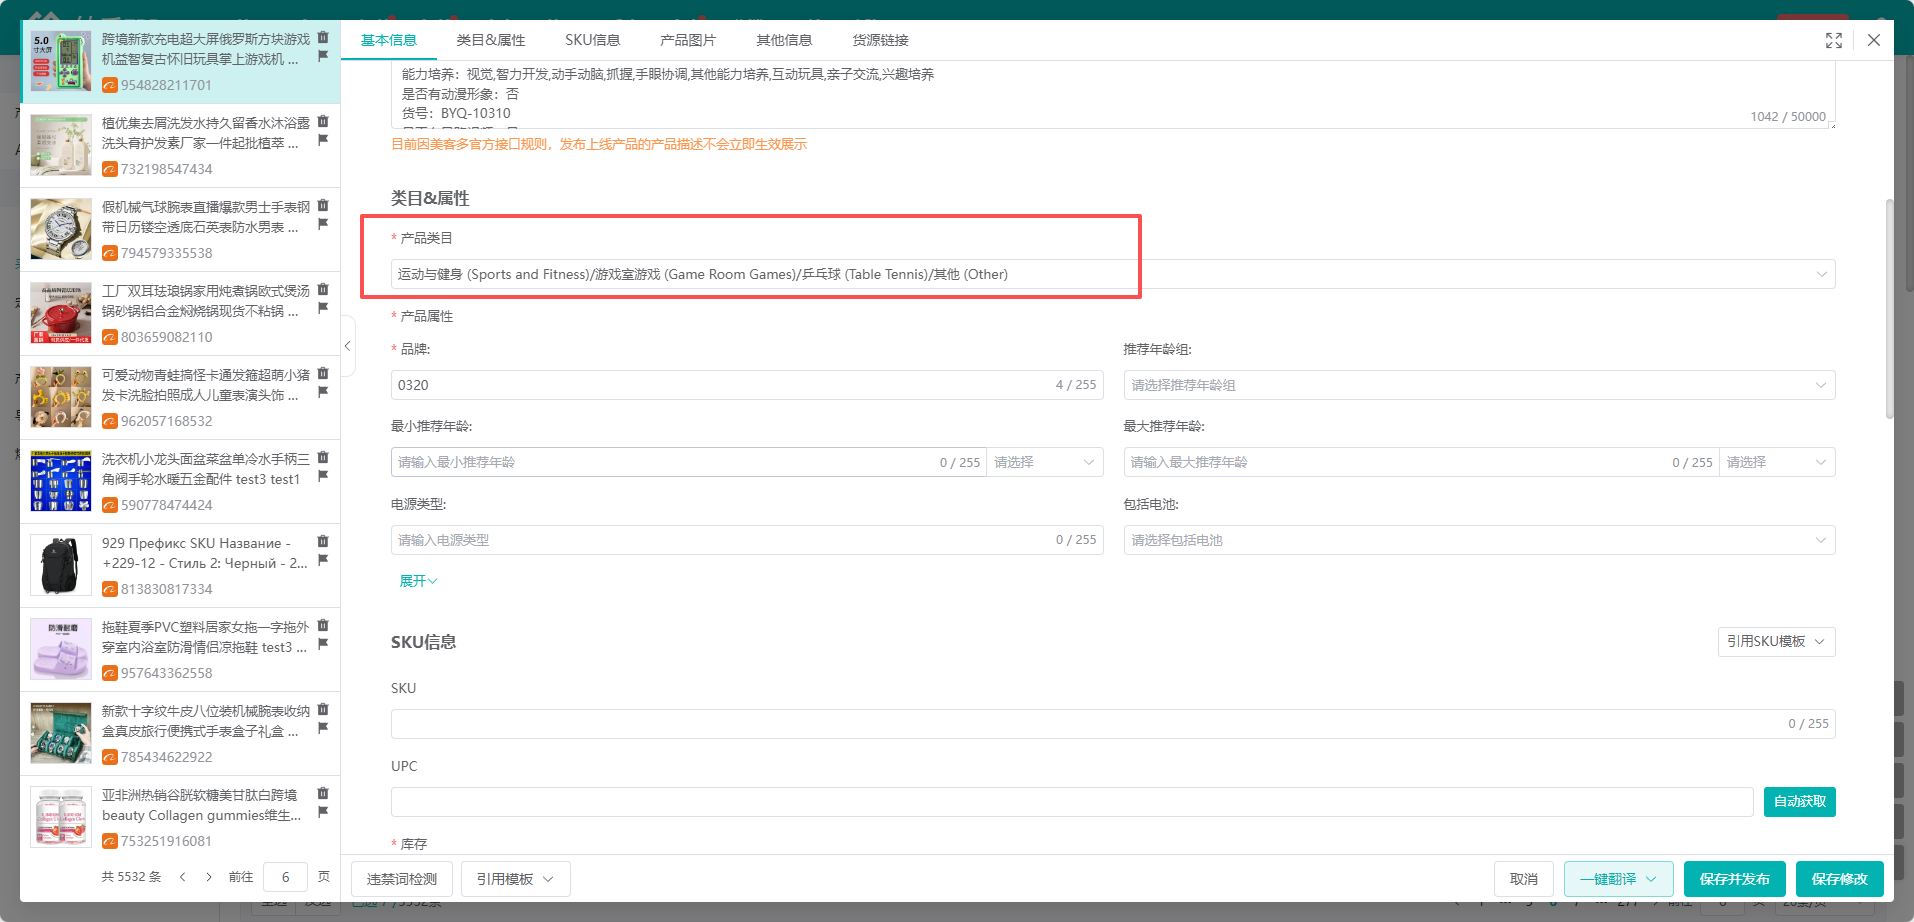The image size is (1914, 922).
Task: Click 自动获取 to fetch UPC
Action: pyautogui.click(x=1800, y=802)
